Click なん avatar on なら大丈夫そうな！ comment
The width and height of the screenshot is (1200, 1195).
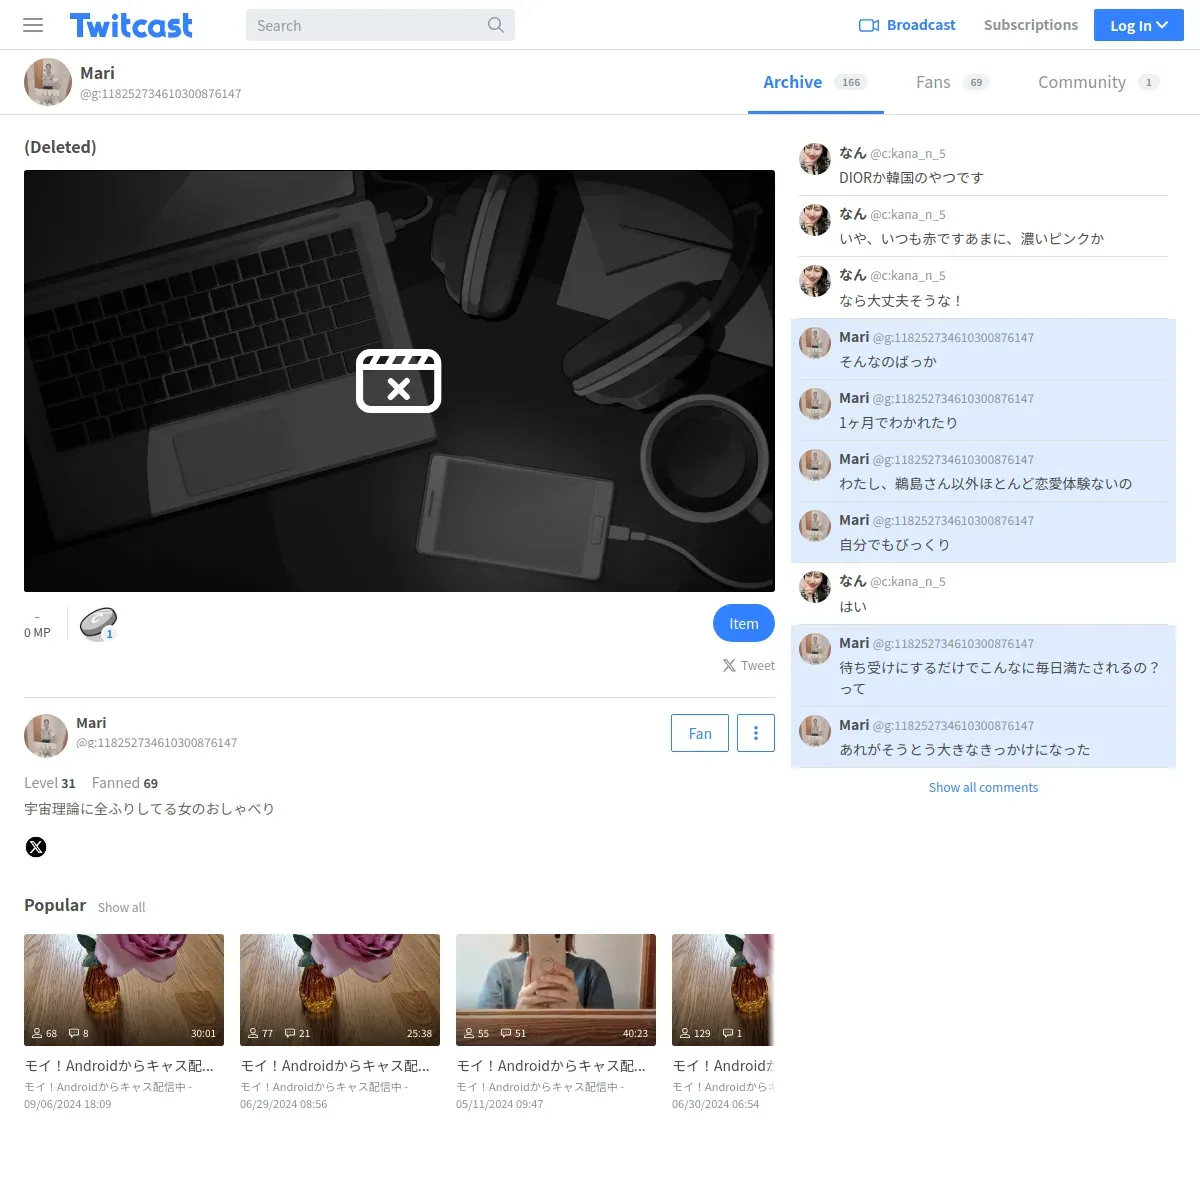pyautogui.click(x=815, y=281)
